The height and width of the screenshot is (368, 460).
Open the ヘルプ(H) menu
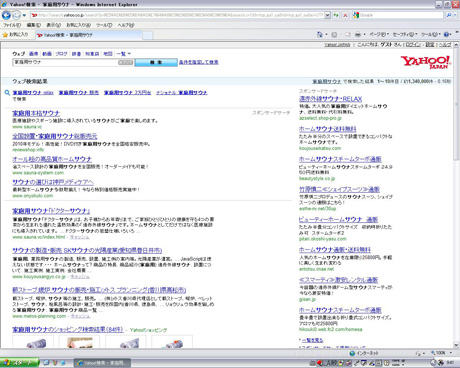coord(126,25)
